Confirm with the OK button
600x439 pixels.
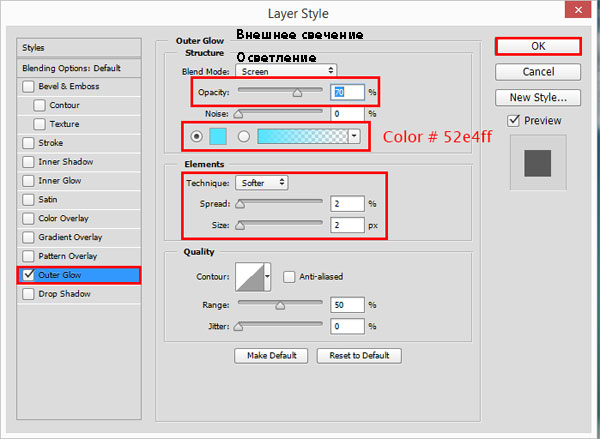pos(538,46)
